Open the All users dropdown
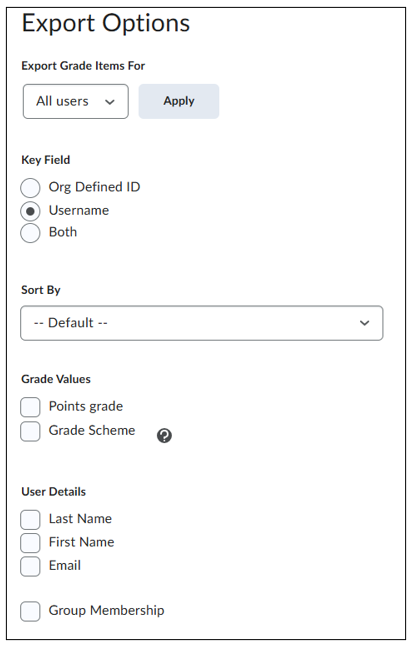The width and height of the screenshot is (410, 645). click(x=76, y=102)
